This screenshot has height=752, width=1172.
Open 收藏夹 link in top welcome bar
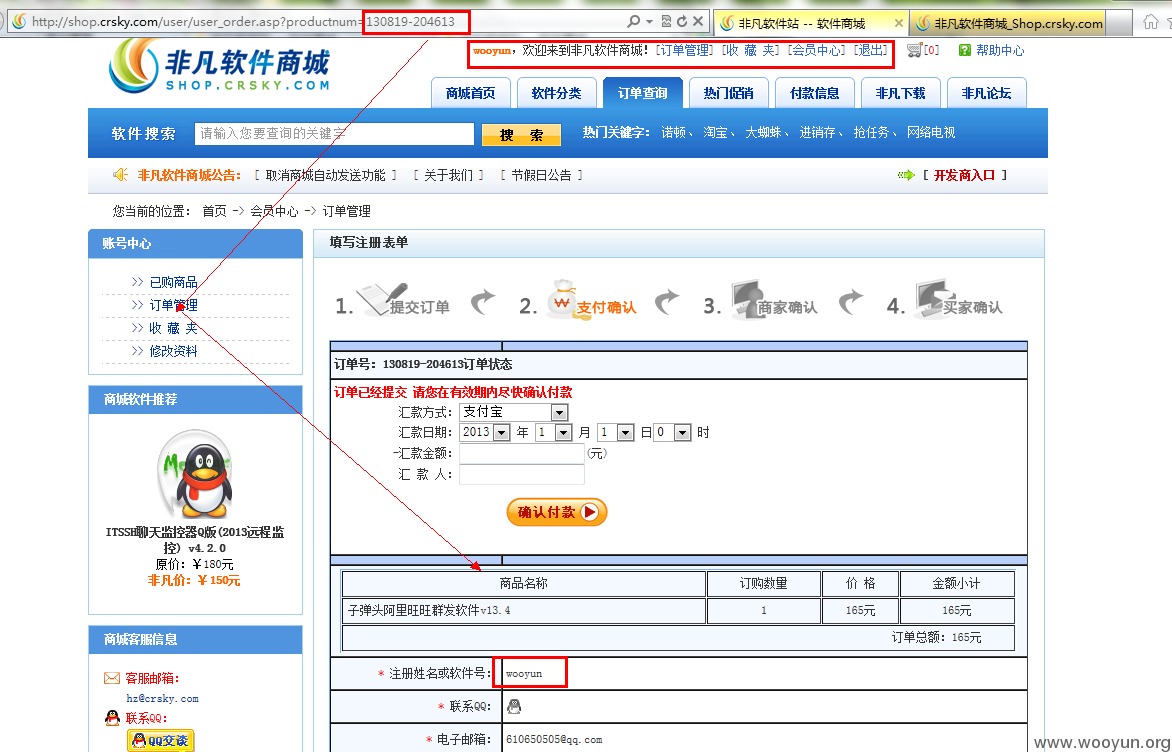pyautogui.click(x=750, y=50)
